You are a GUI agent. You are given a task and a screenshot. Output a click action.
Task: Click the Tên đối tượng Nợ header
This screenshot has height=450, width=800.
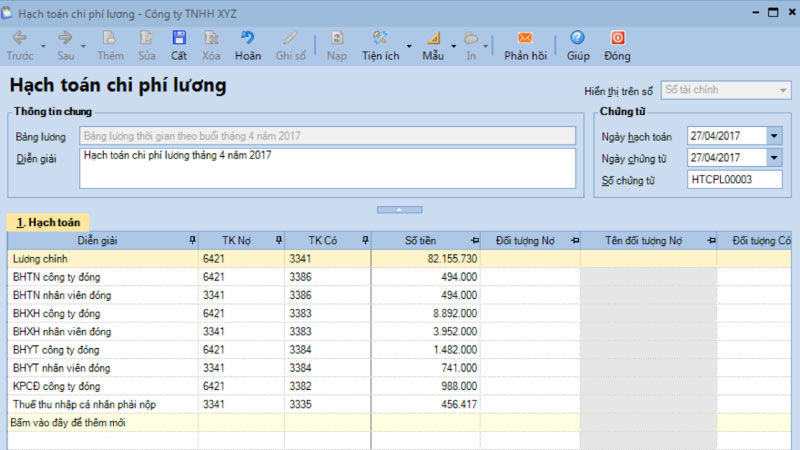coord(643,240)
